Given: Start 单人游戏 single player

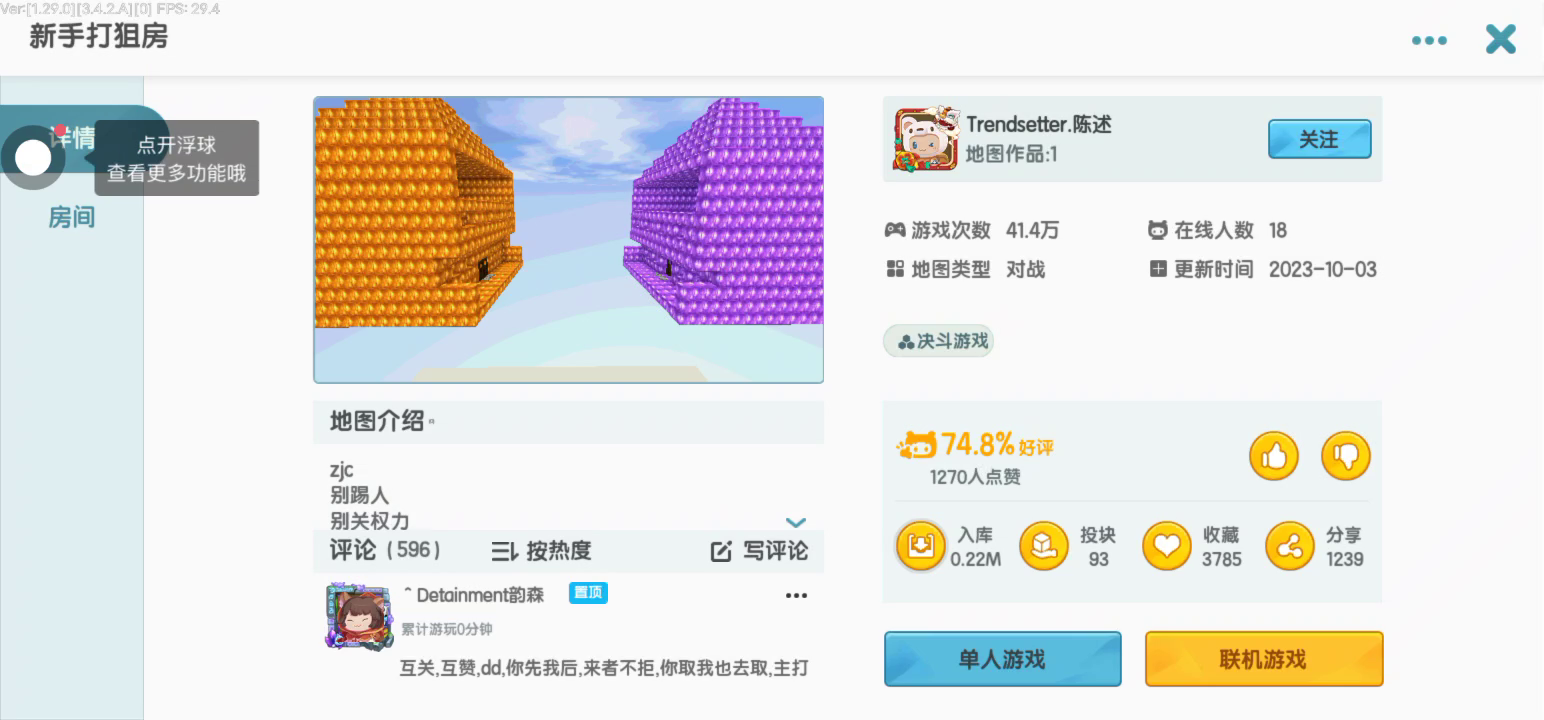Looking at the screenshot, I should 1002,659.
